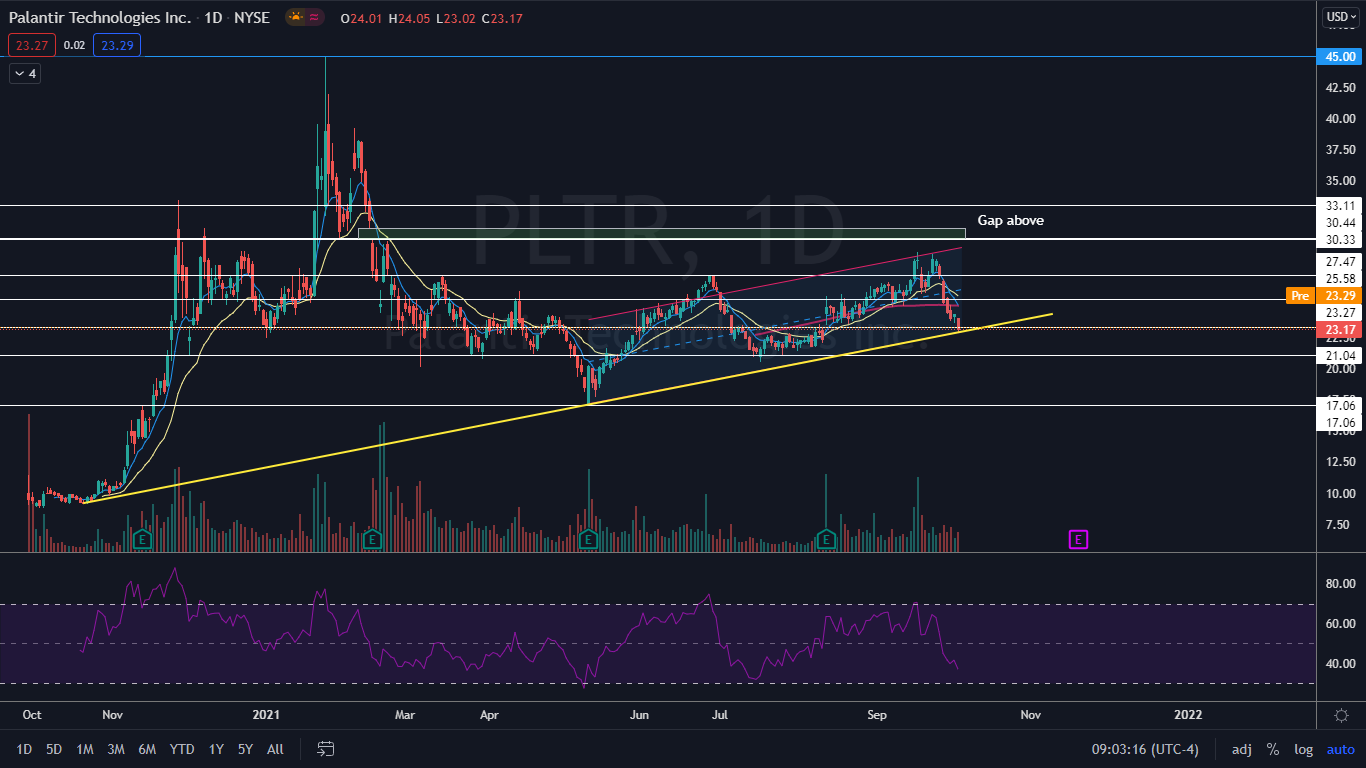Click the earnings E marker near August 2021
The height and width of the screenshot is (768, 1366).
(x=826, y=540)
